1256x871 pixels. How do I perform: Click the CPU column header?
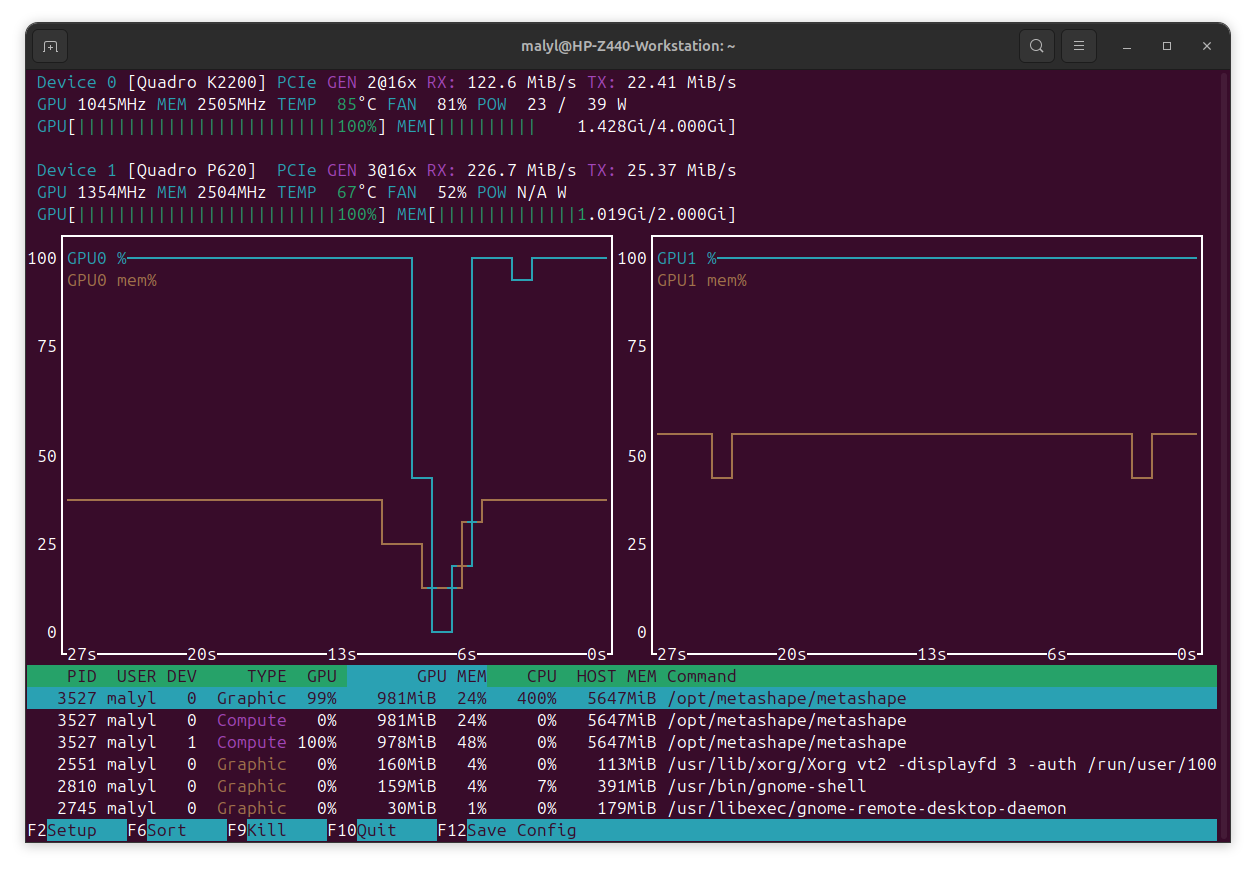coord(542,676)
